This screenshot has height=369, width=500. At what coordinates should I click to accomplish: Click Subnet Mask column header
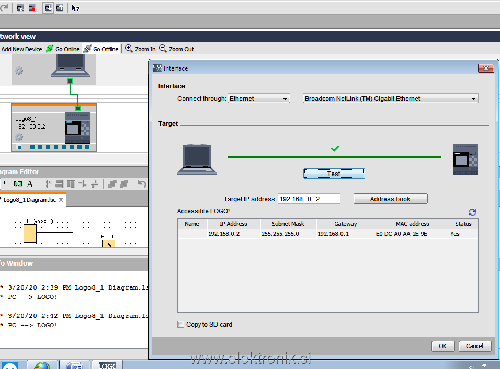(288, 224)
